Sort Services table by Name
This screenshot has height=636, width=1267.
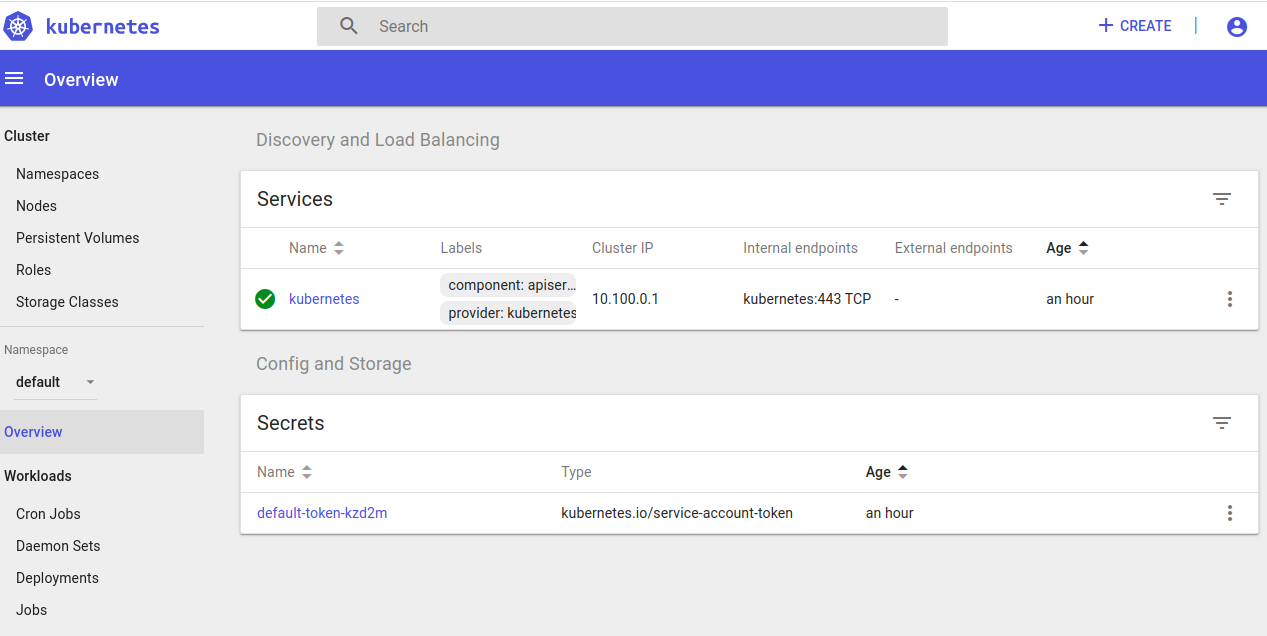click(x=316, y=248)
